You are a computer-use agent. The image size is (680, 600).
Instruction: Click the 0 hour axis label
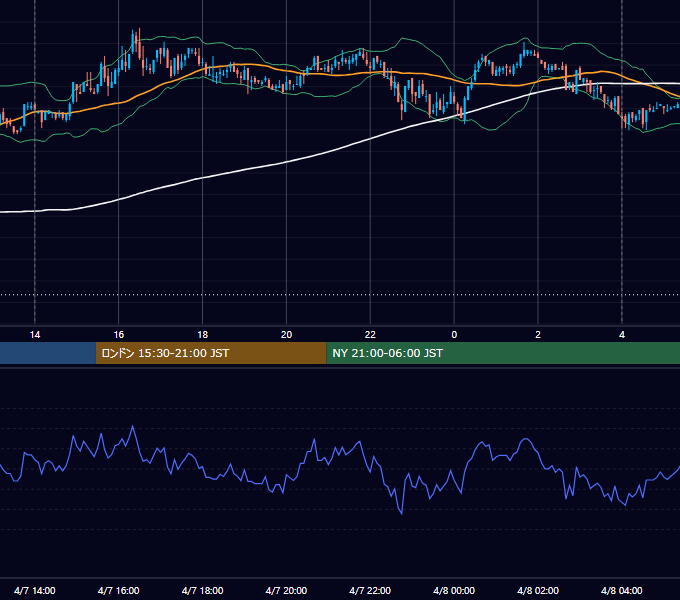point(454,335)
